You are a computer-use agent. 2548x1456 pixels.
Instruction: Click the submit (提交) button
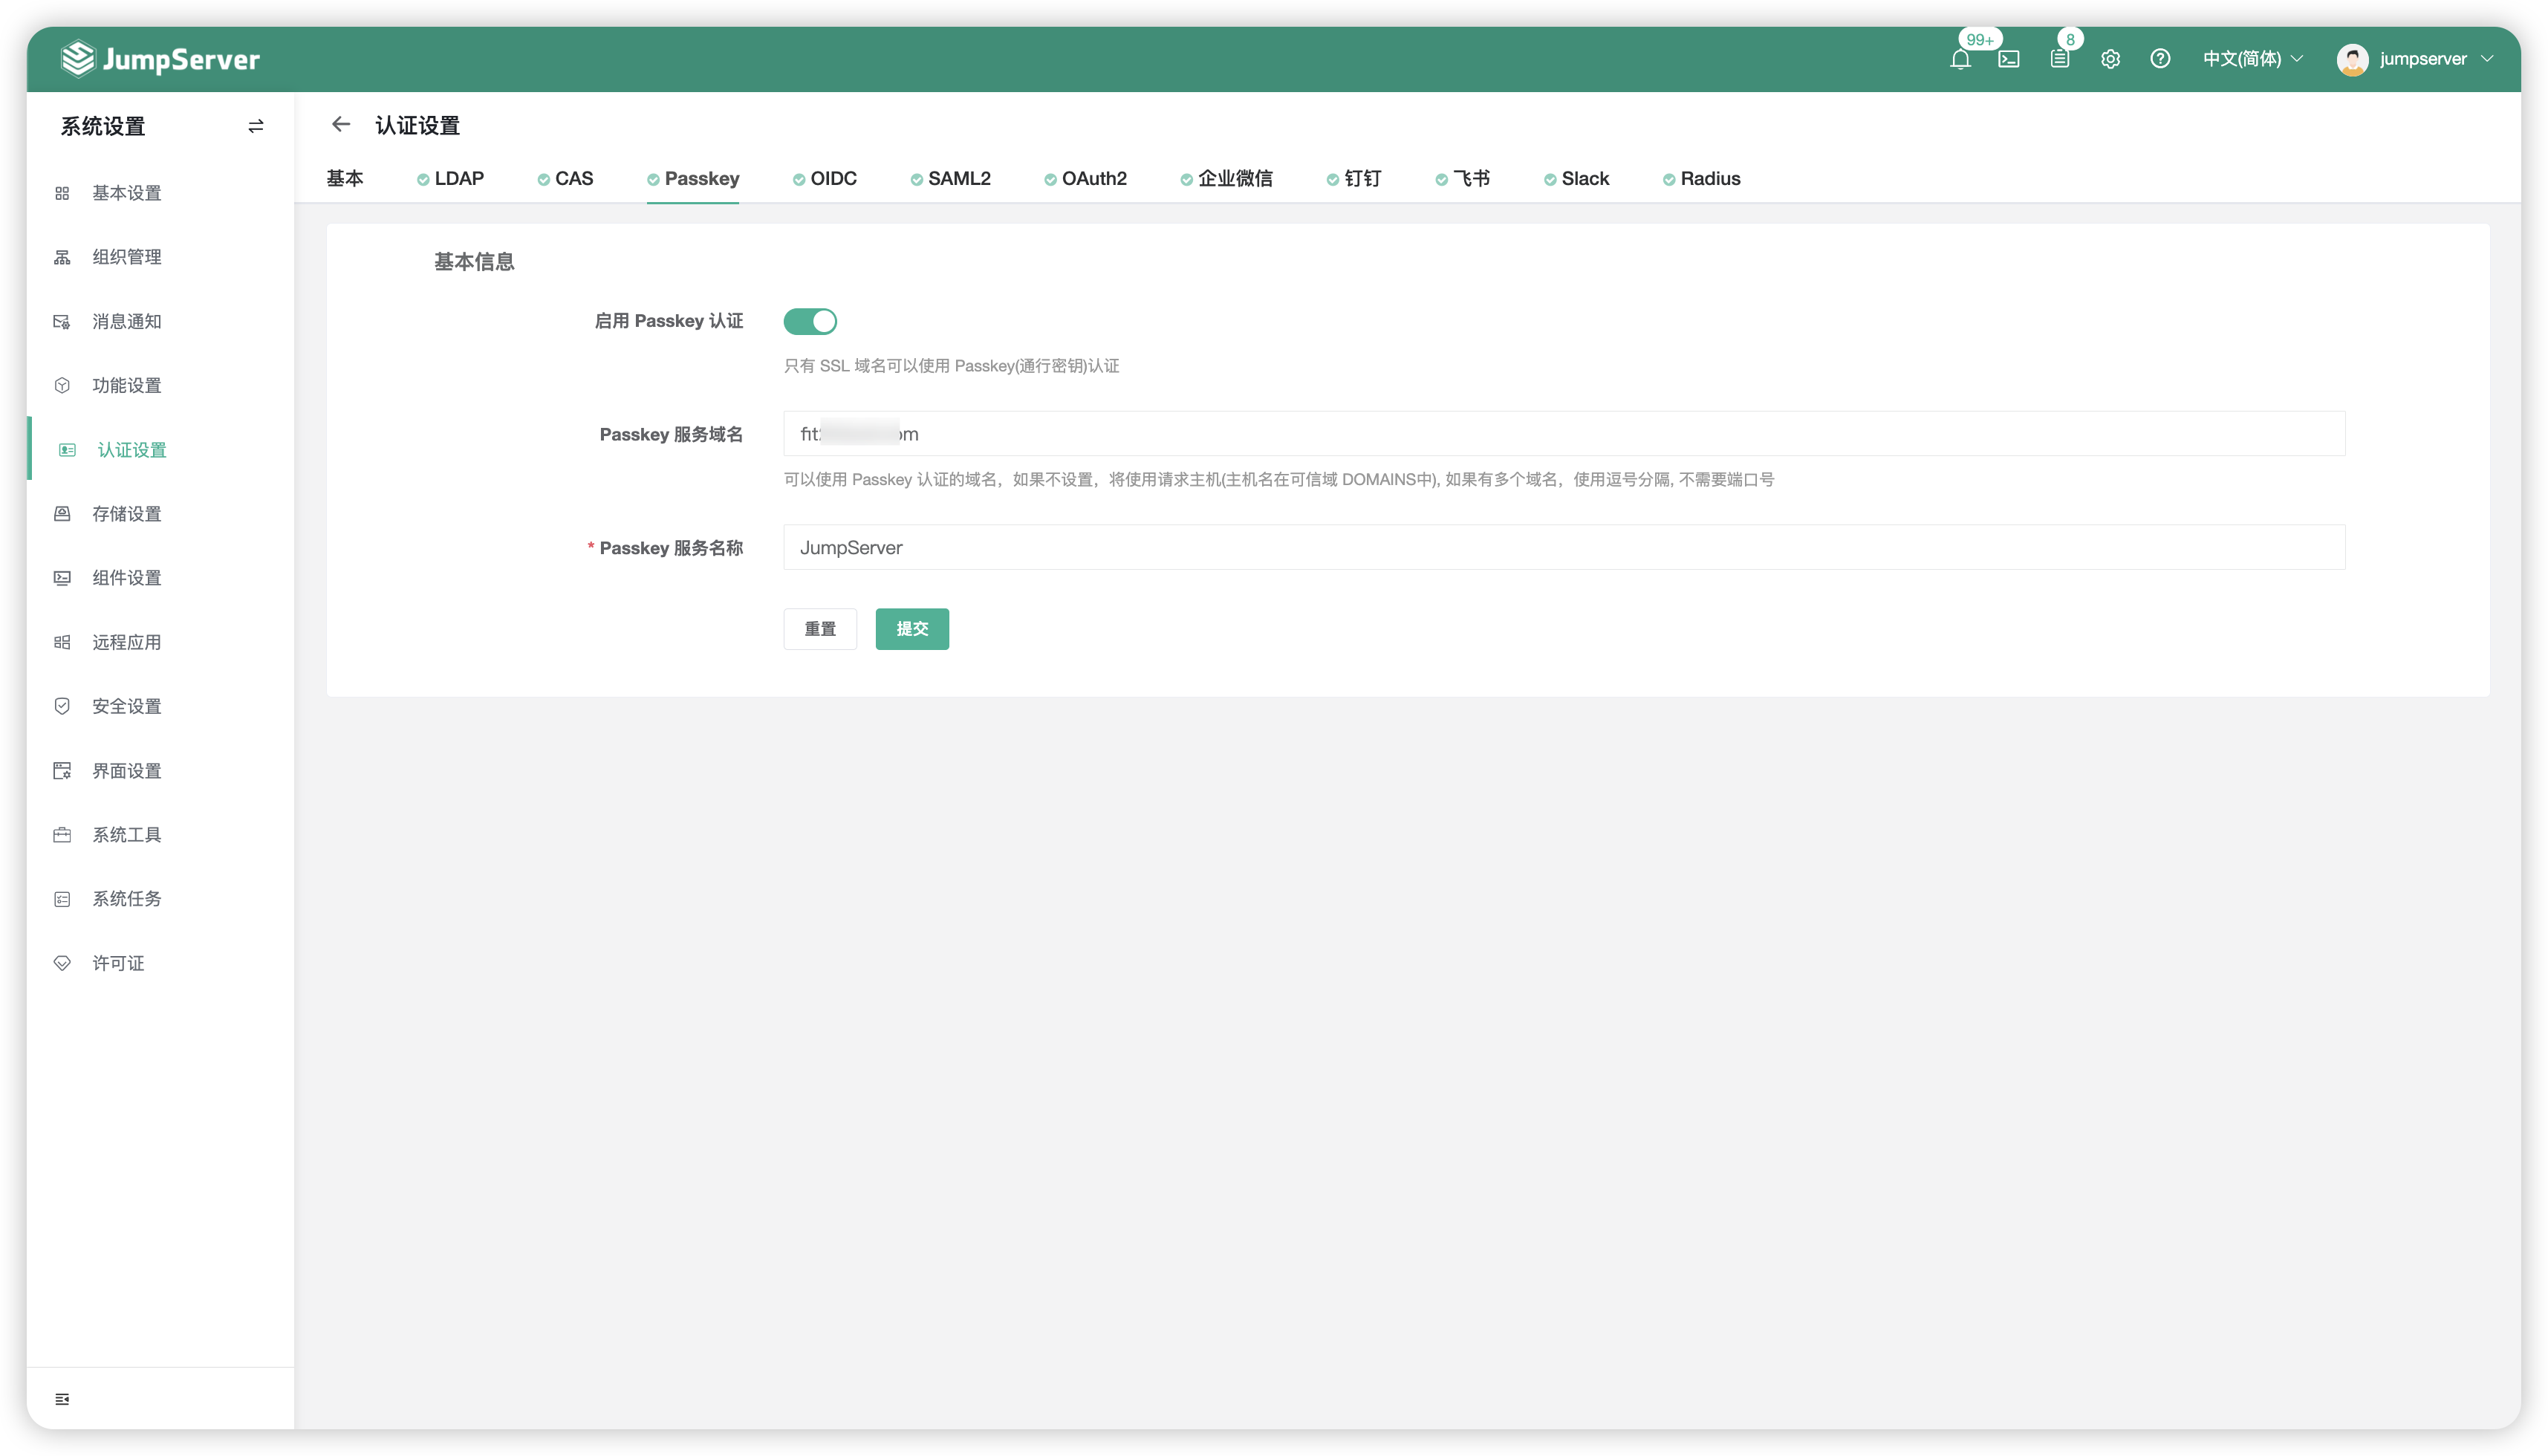pyautogui.click(x=912, y=629)
